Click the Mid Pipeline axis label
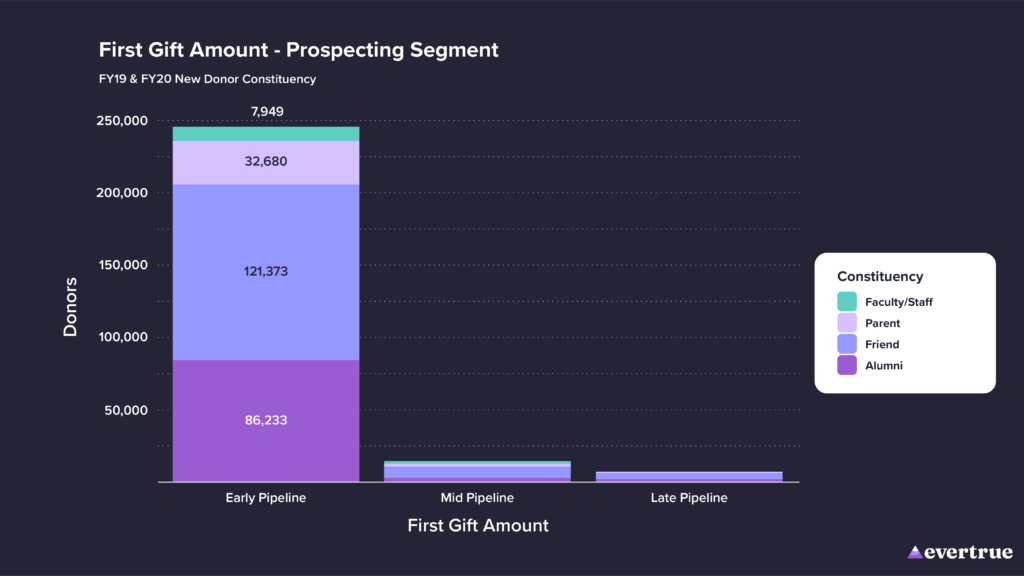This screenshot has width=1024, height=576. pyautogui.click(x=478, y=498)
